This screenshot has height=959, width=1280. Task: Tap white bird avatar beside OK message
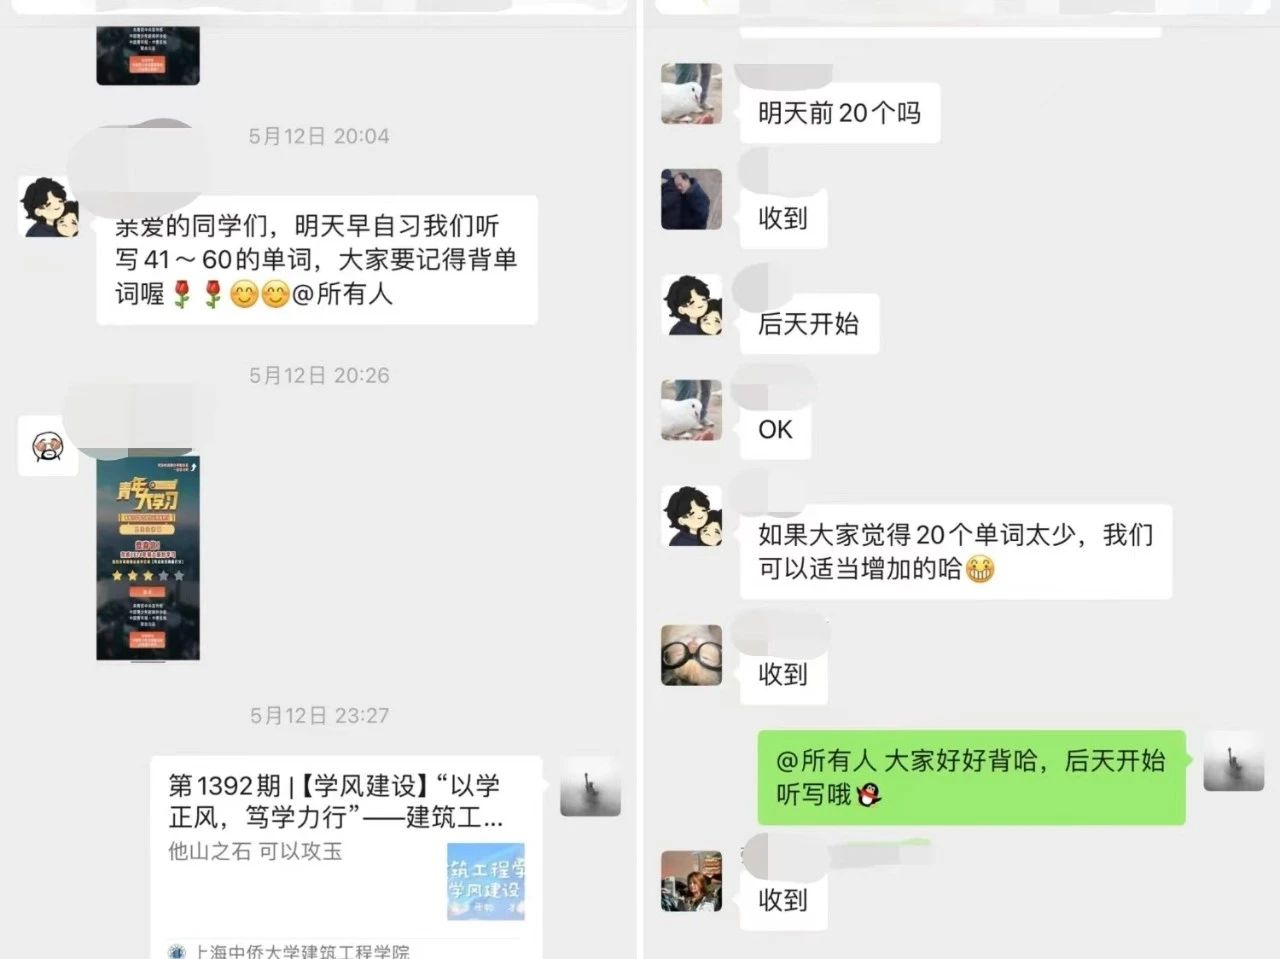tap(691, 410)
